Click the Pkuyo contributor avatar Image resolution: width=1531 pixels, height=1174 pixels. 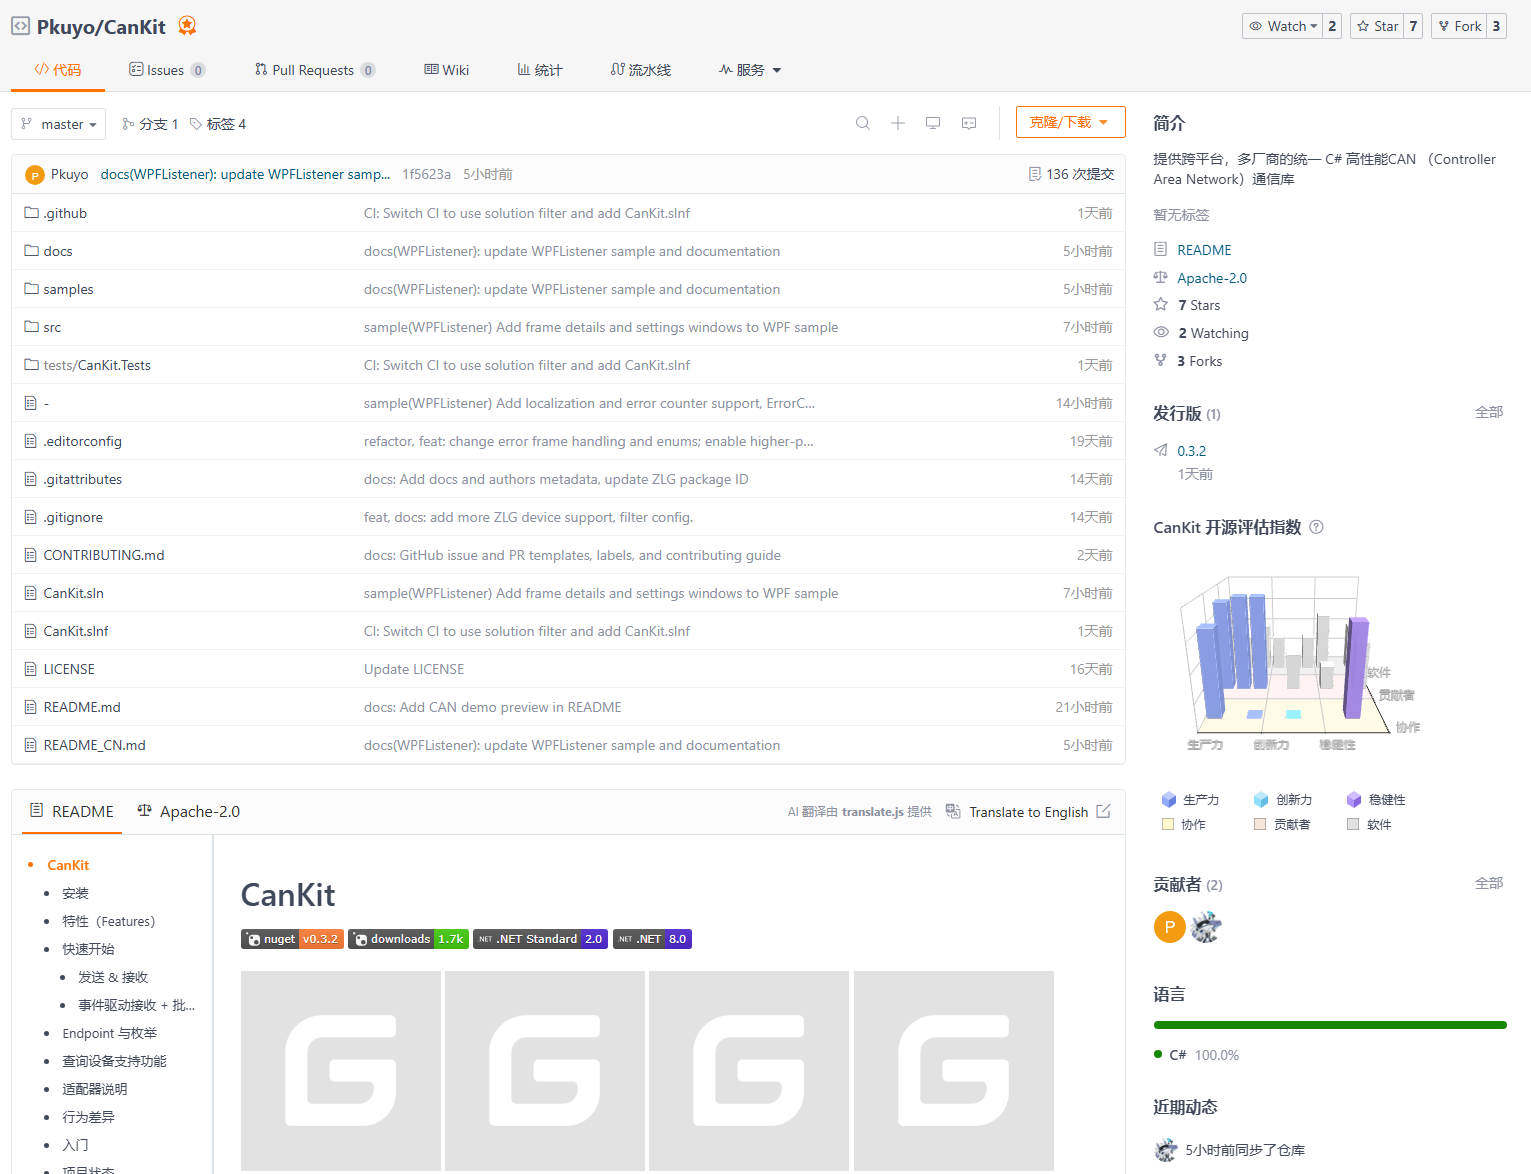[1169, 927]
